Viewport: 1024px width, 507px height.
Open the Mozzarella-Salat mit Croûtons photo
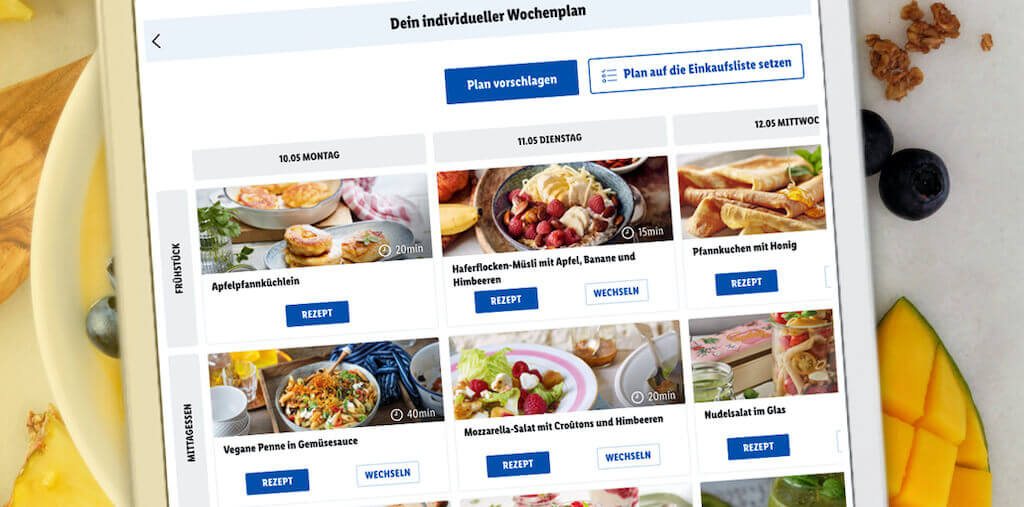(566, 369)
